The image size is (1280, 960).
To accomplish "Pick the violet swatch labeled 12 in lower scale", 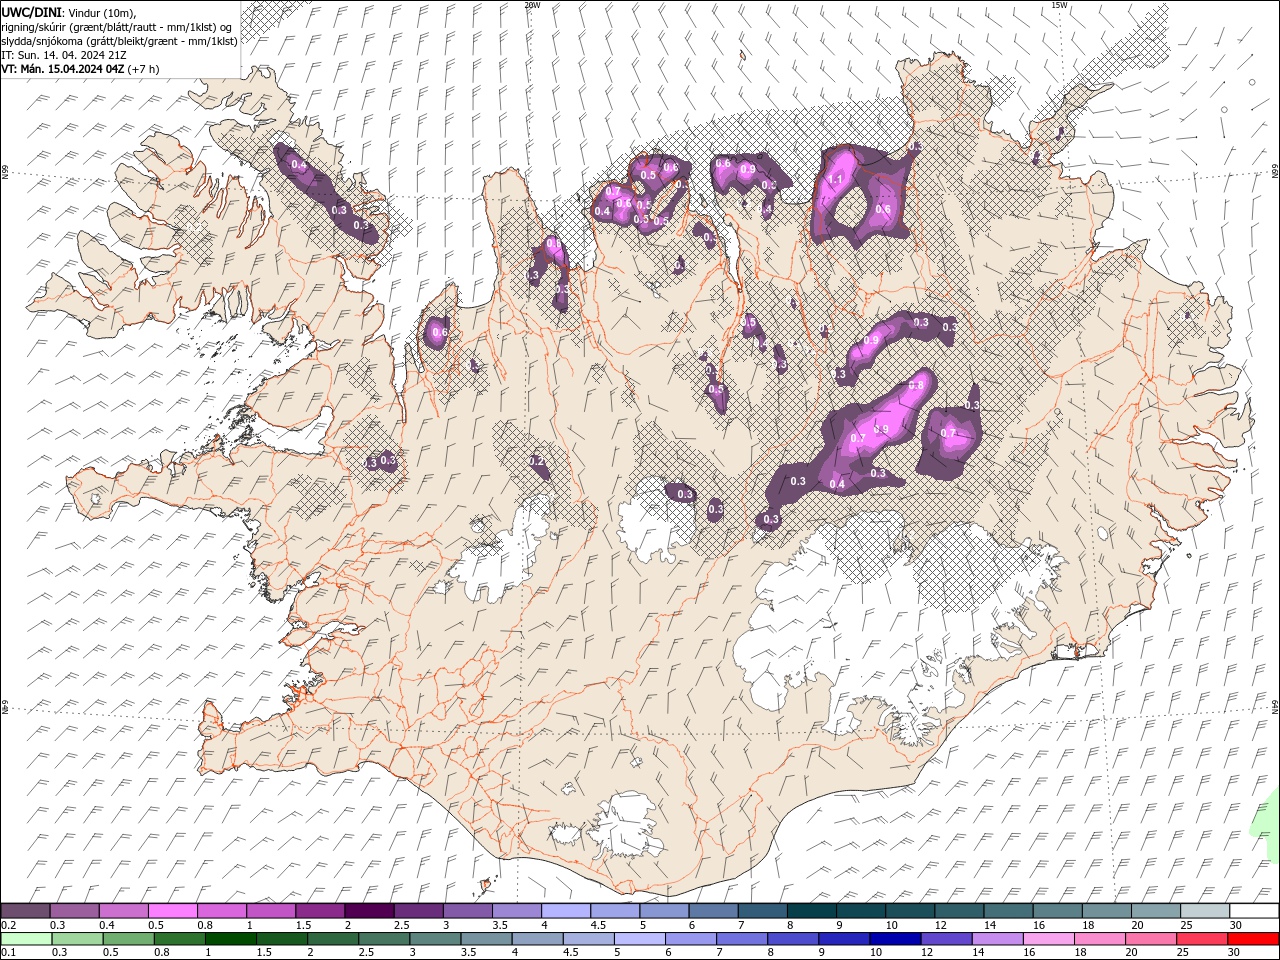I will pos(945,939).
